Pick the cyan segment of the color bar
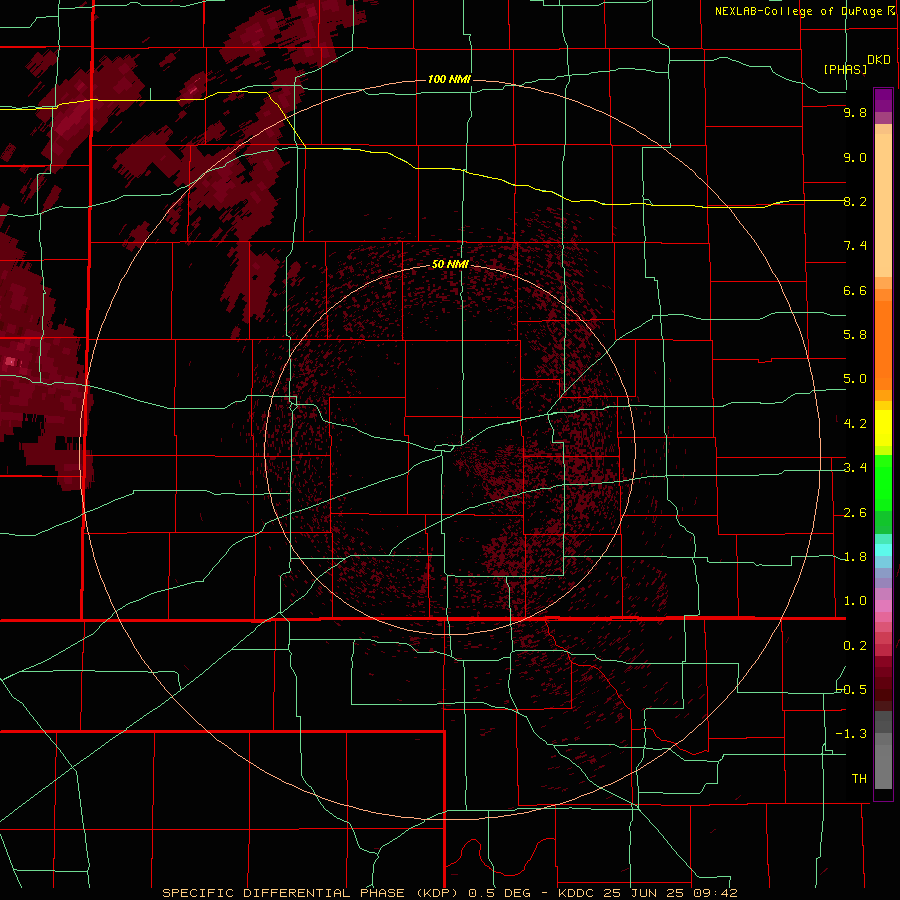The width and height of the screenshot is (900, 900). pos(883,550)
